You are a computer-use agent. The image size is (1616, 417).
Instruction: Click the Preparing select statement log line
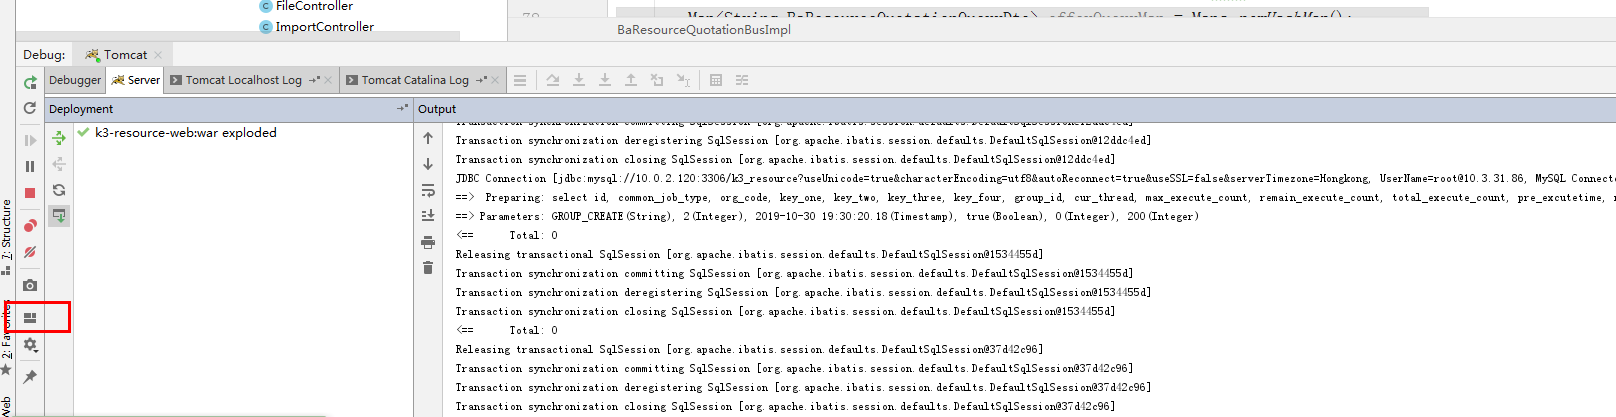1036,197
